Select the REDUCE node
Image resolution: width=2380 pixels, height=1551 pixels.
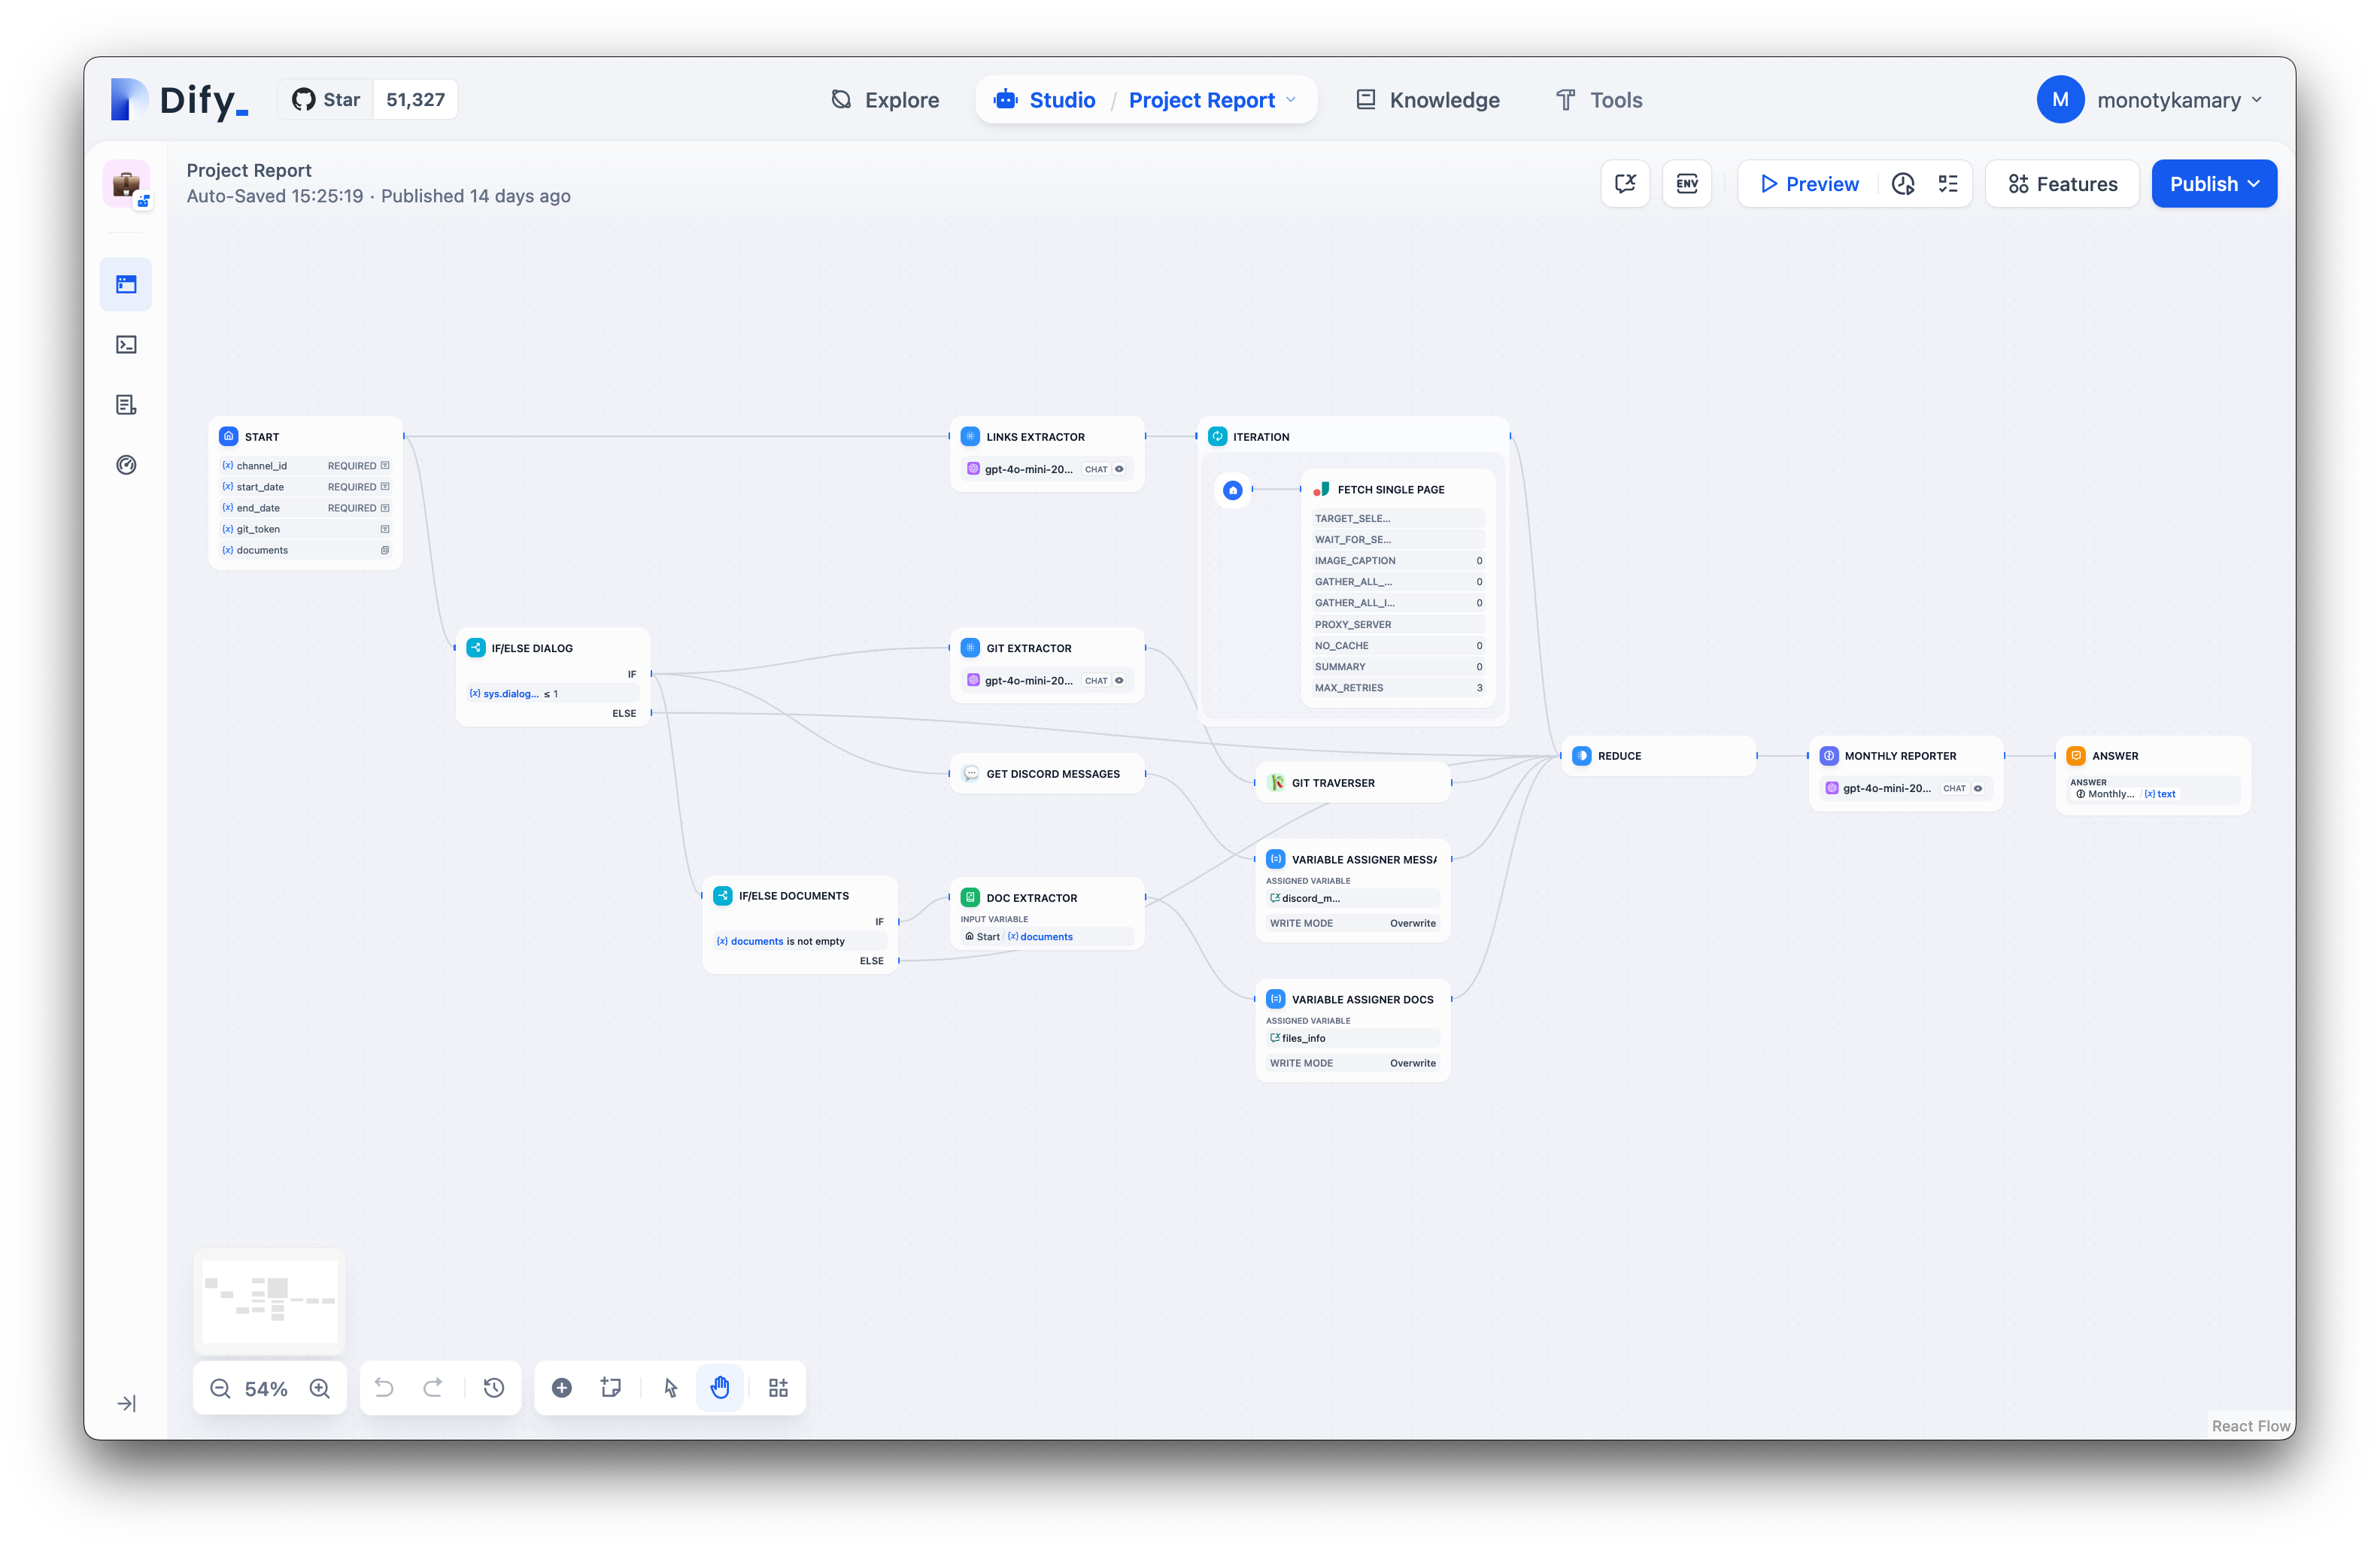(x=1658, y=756)
